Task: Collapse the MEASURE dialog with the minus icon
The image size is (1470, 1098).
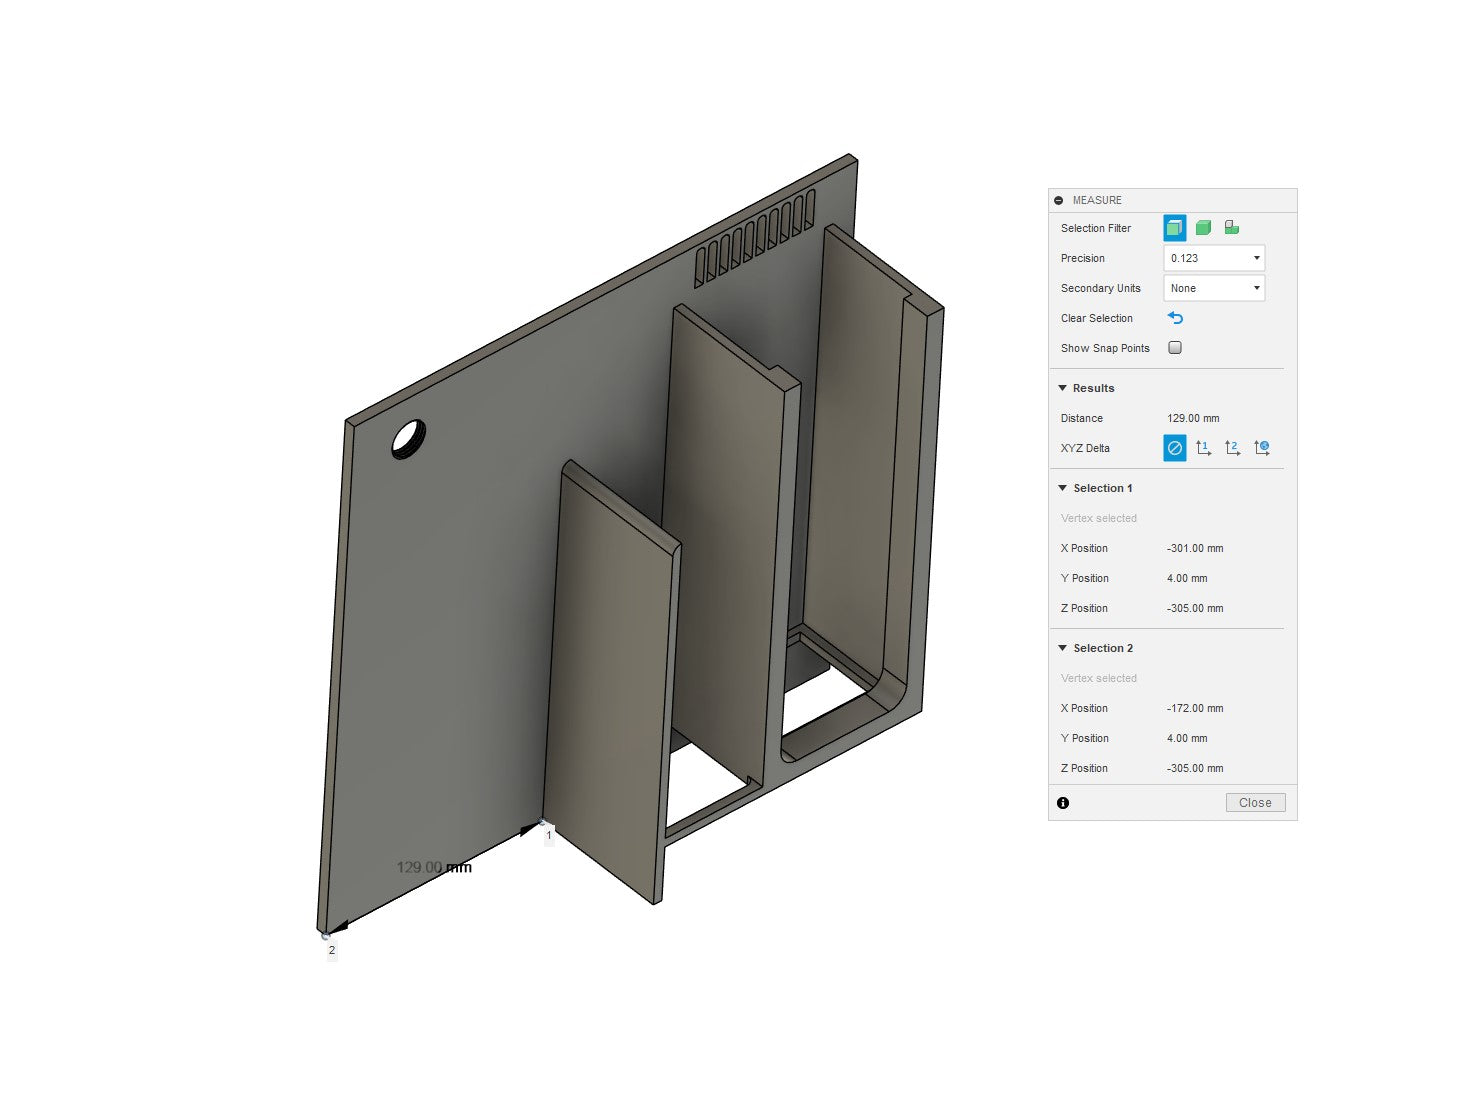Action: pos(1059,200)
